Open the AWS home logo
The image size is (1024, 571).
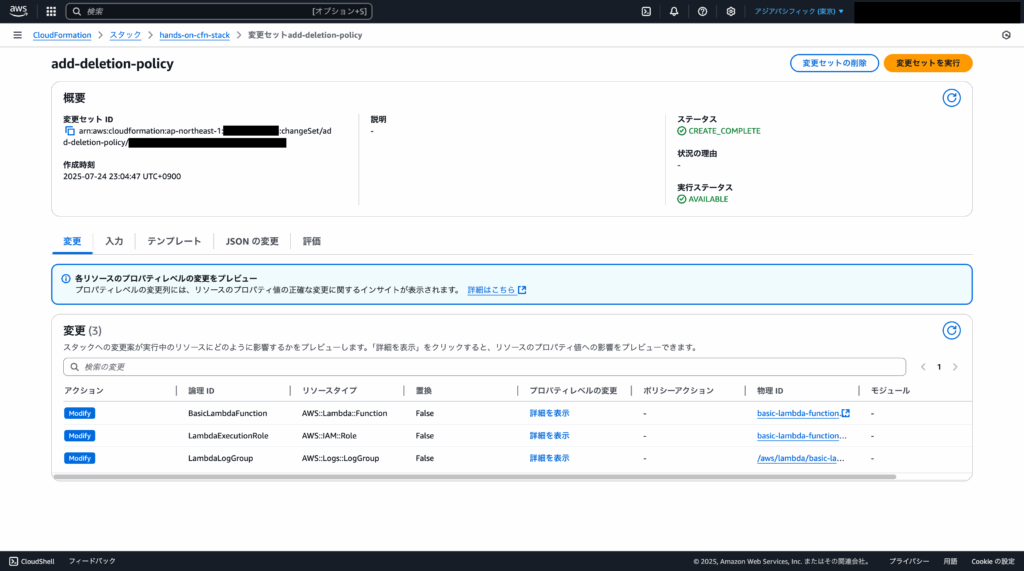point(18,10)
